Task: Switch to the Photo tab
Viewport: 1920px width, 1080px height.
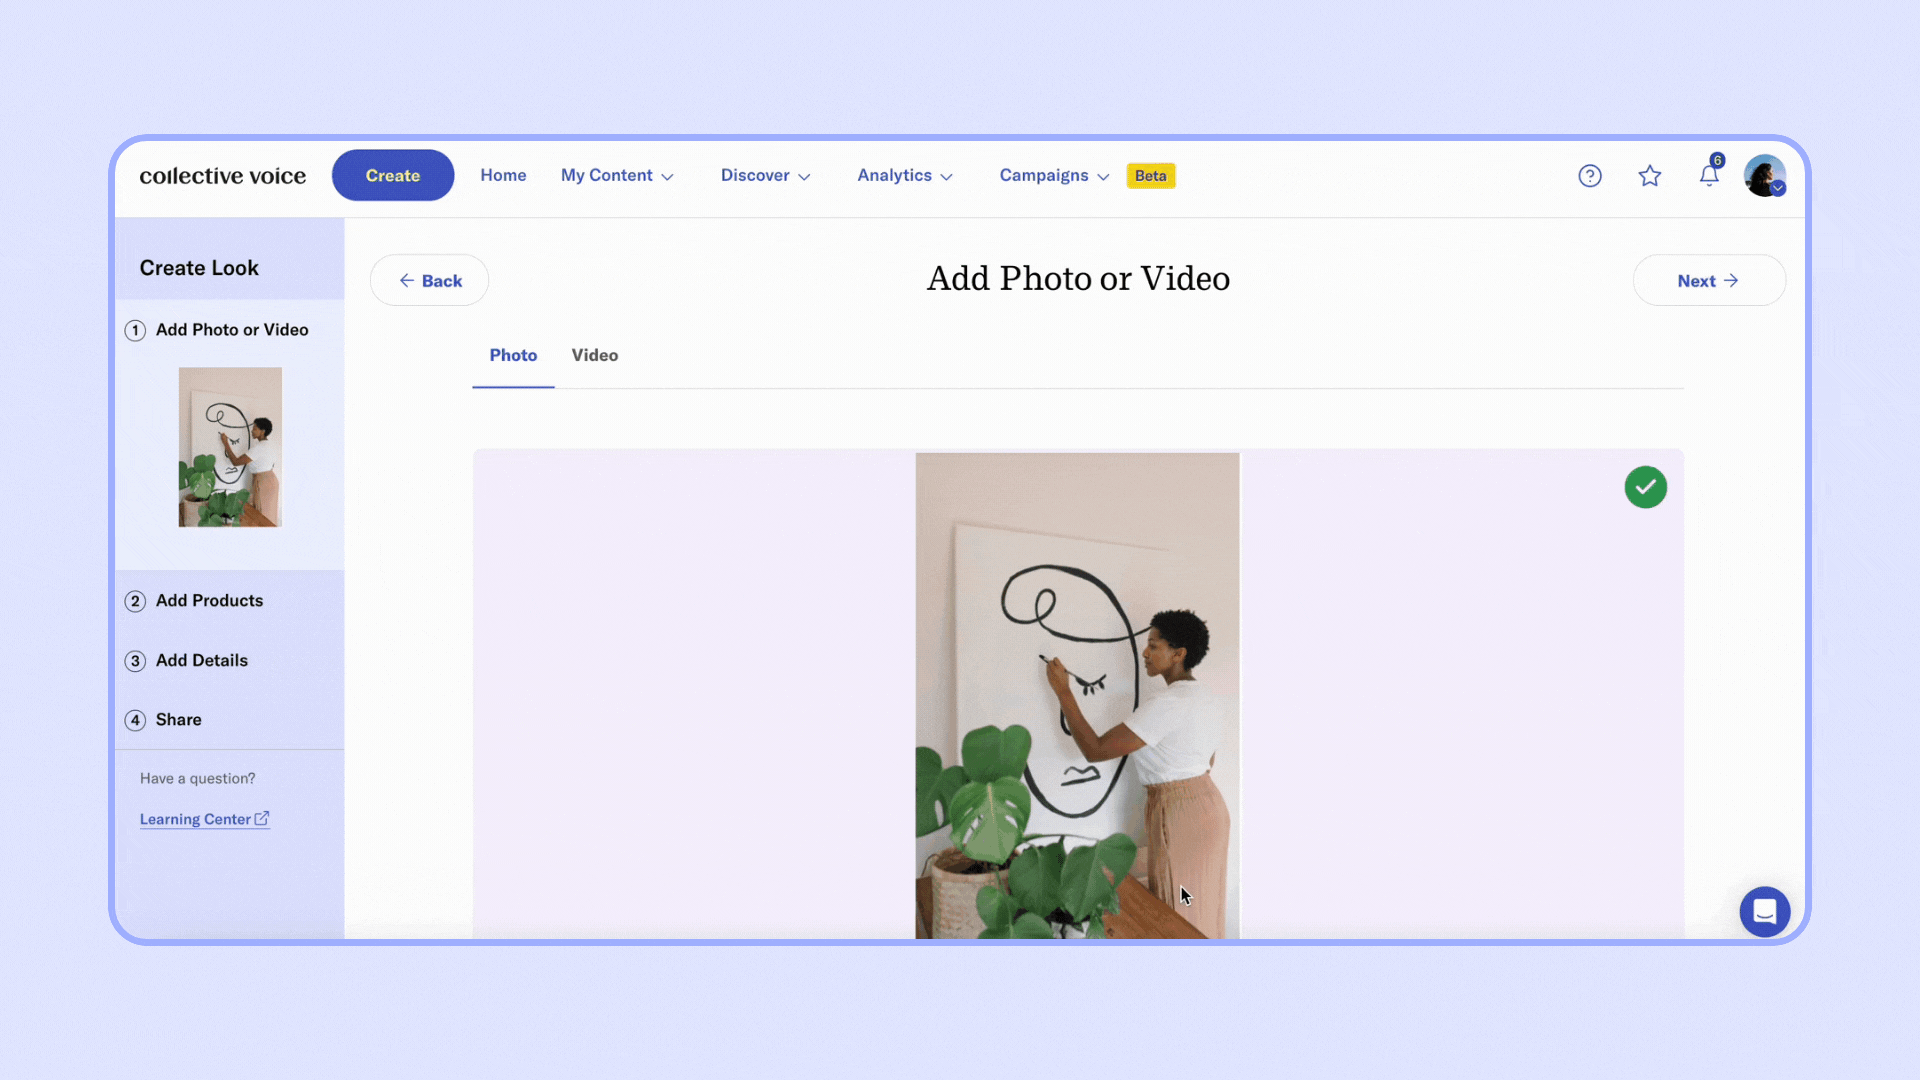Action: pyautogui.click(x=513, y=355)
